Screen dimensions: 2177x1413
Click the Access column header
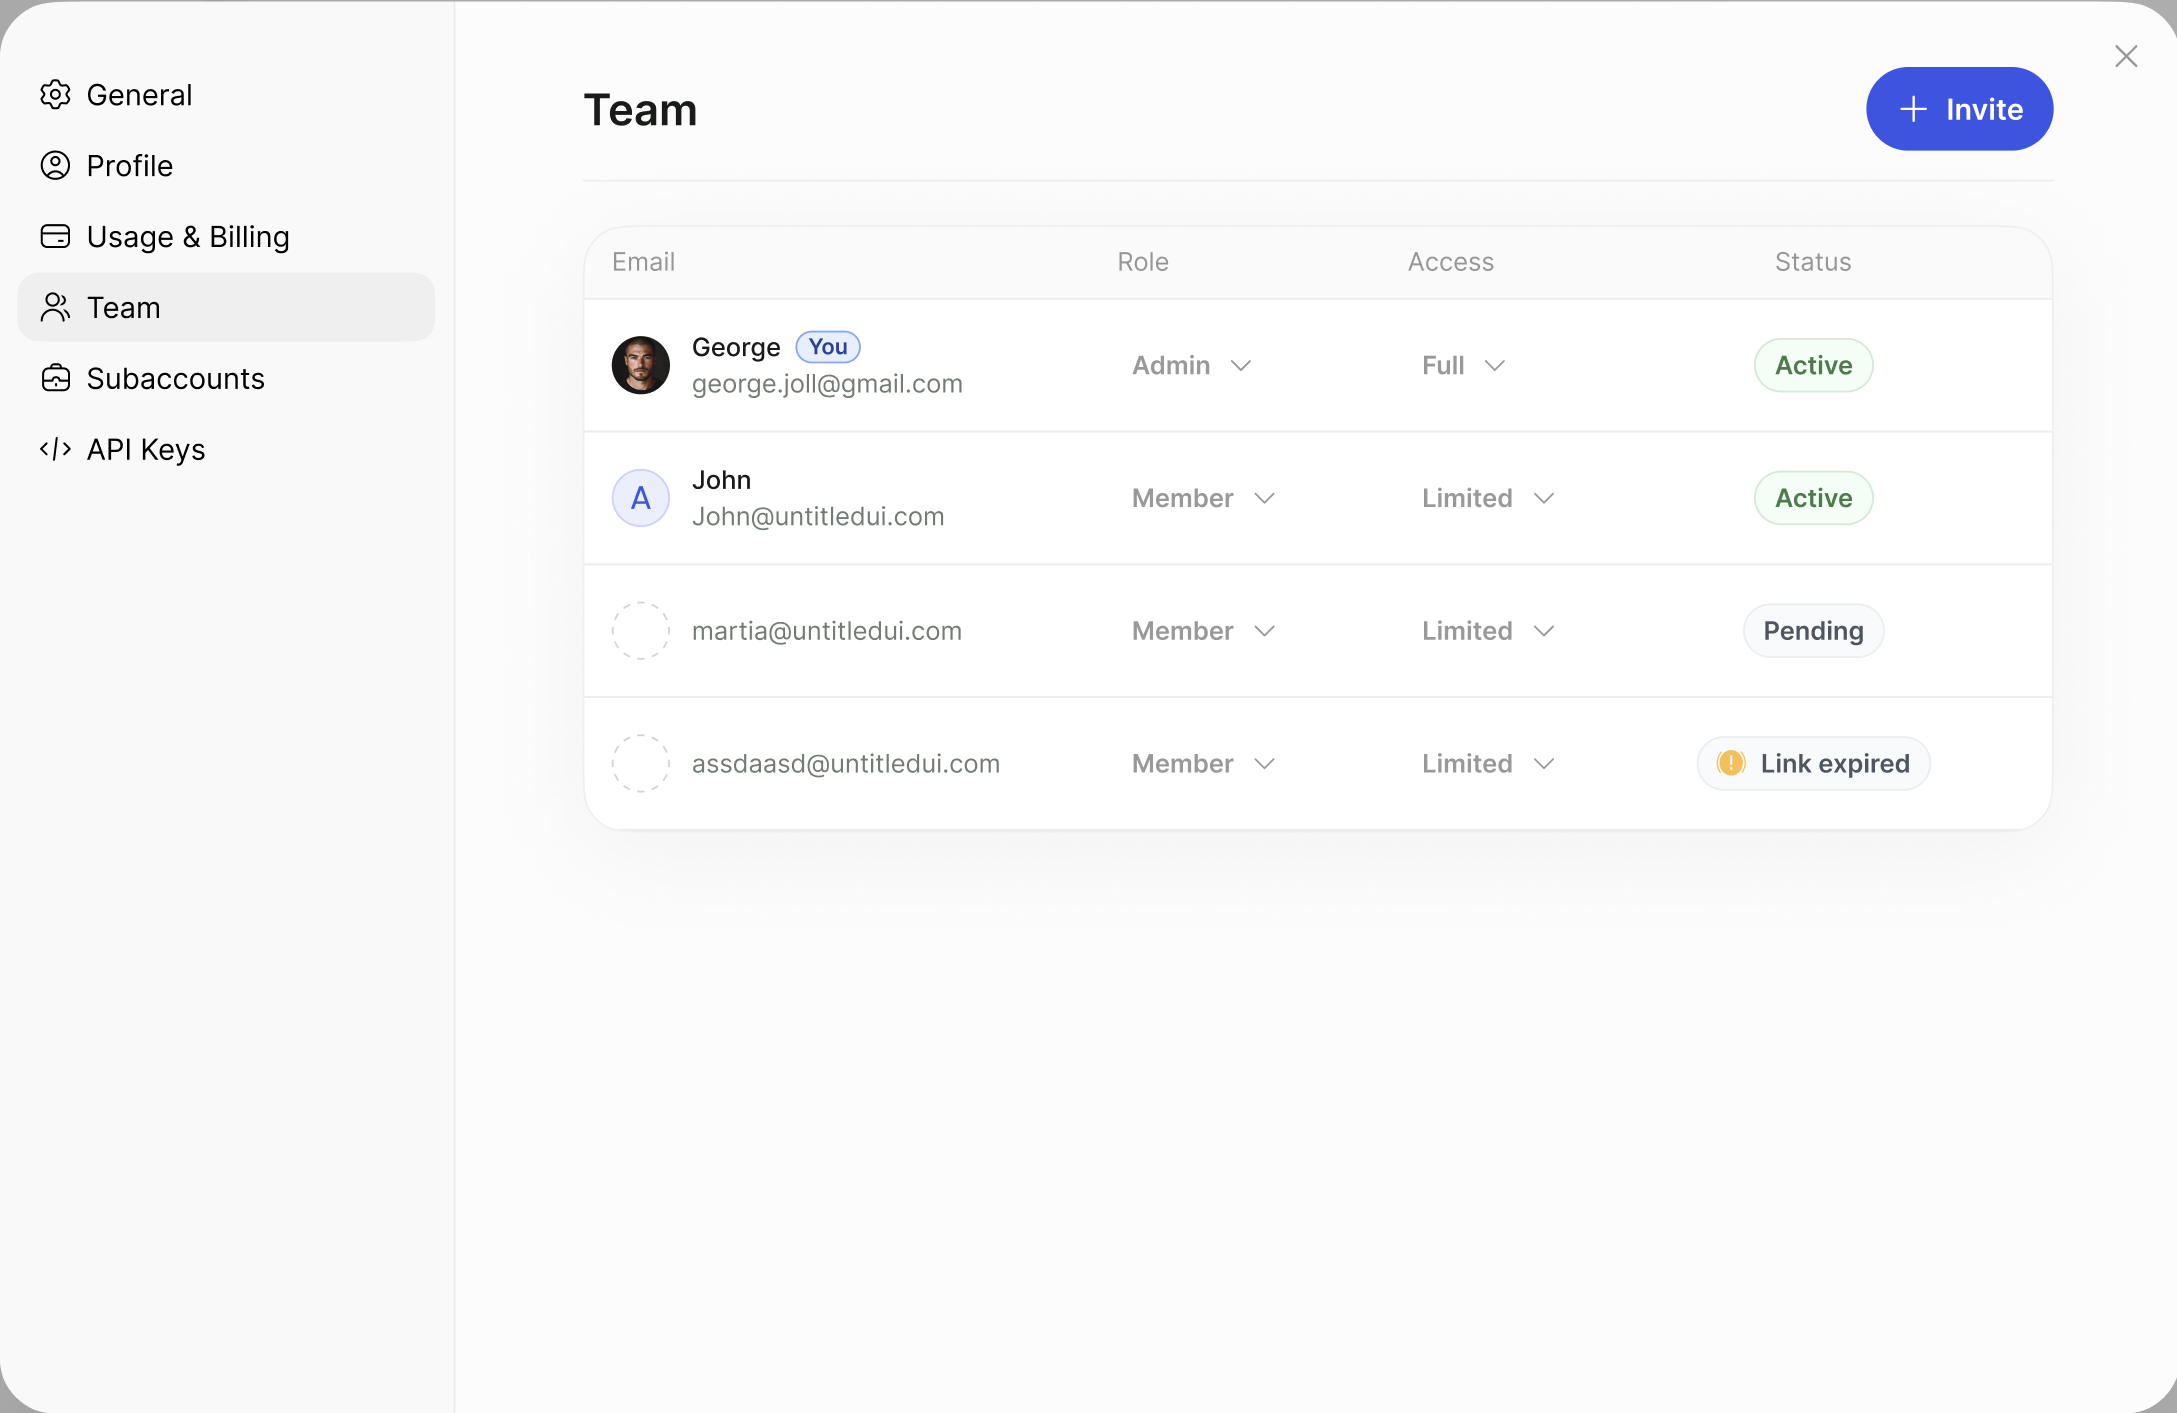tap(1451, 262)
